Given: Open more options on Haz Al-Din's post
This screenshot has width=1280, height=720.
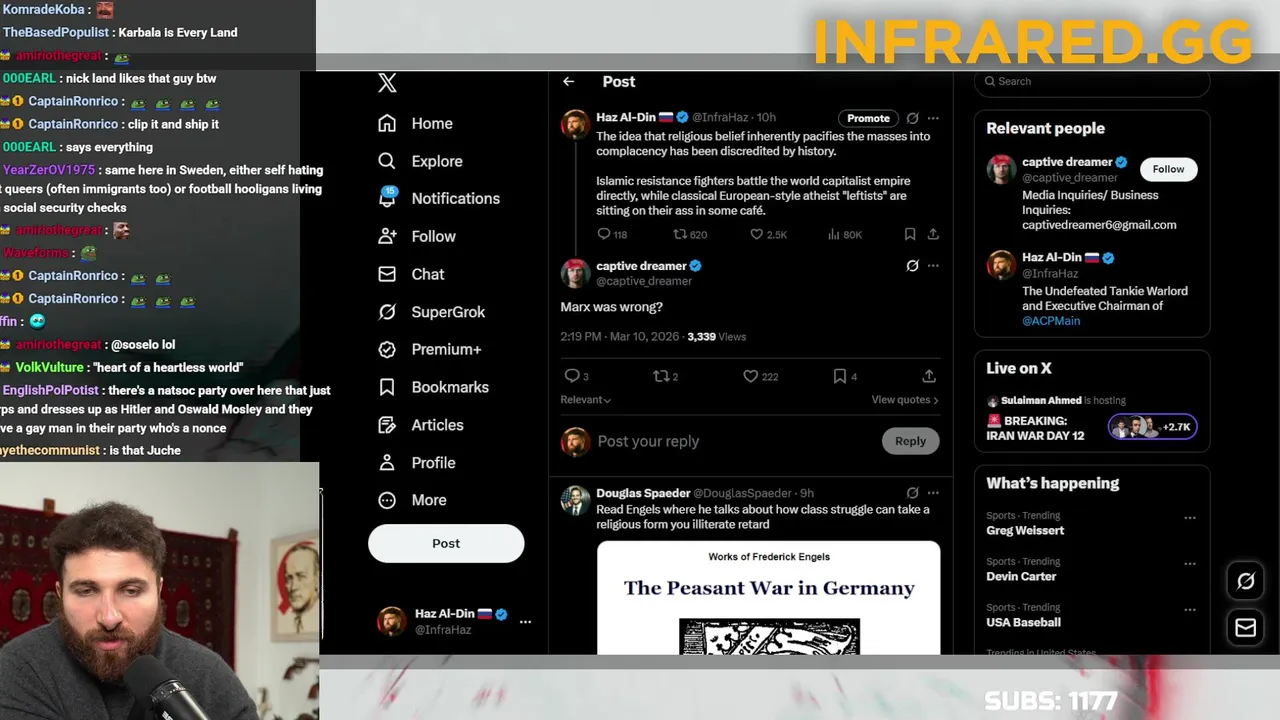Looking at the screenshot, I should 933,118.
